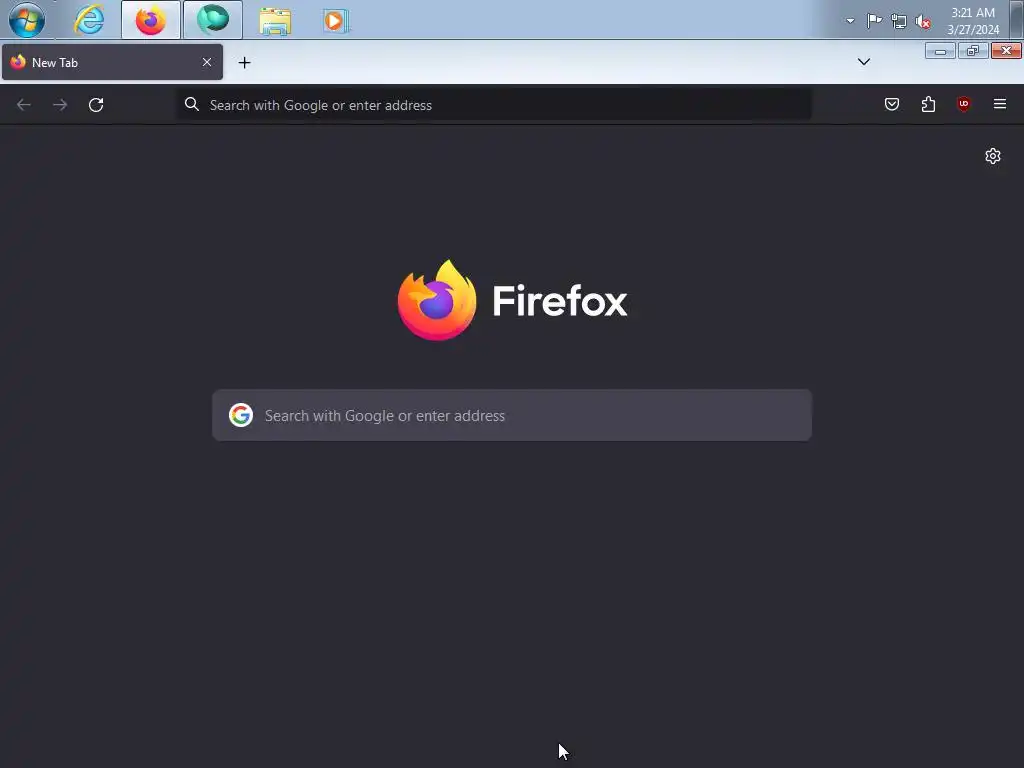Restore down the Firefox window
This screenshot has height=768, width=1024.
point(973,51)
